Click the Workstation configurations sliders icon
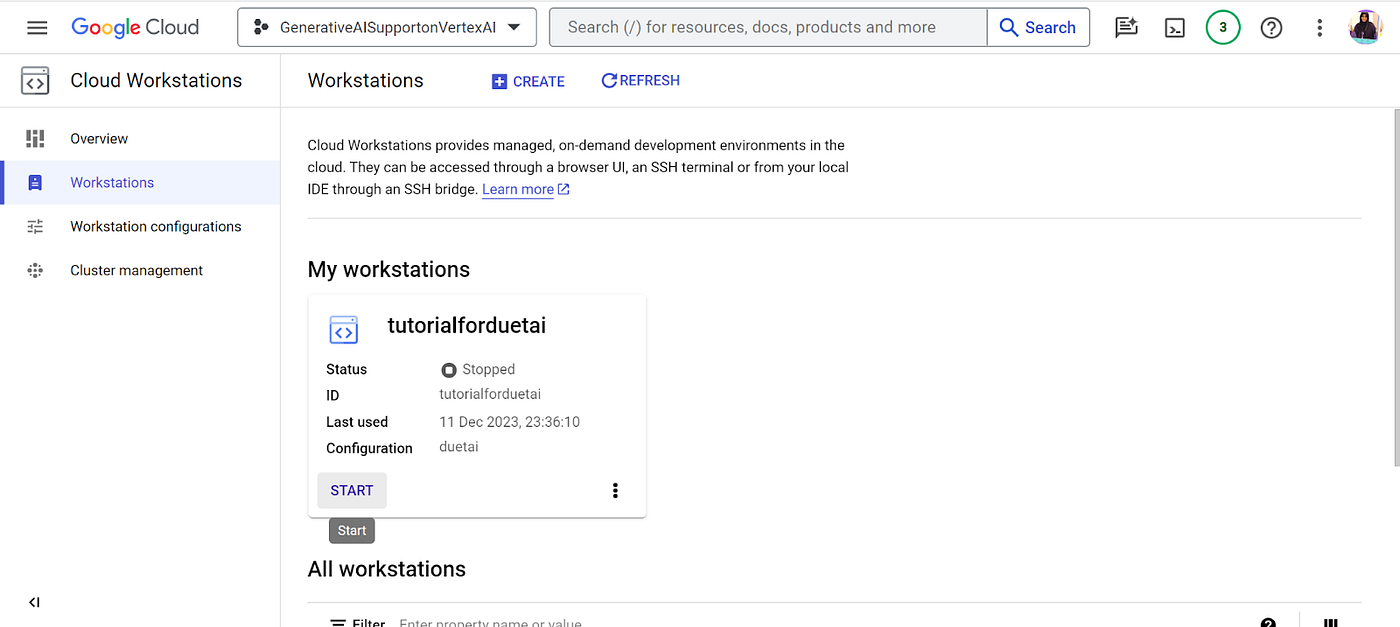This screenshot has width=1400, height=627. coord(35,227)
